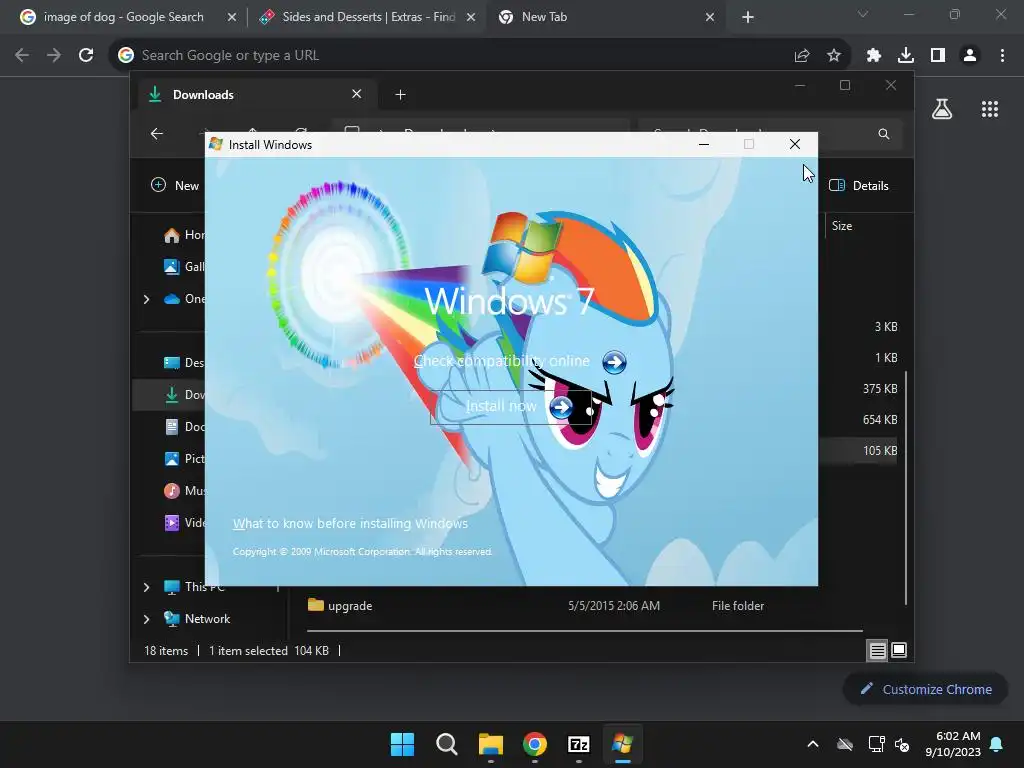
Task: Open Chrome Labs flask icon
Action: tap(942, 109)
